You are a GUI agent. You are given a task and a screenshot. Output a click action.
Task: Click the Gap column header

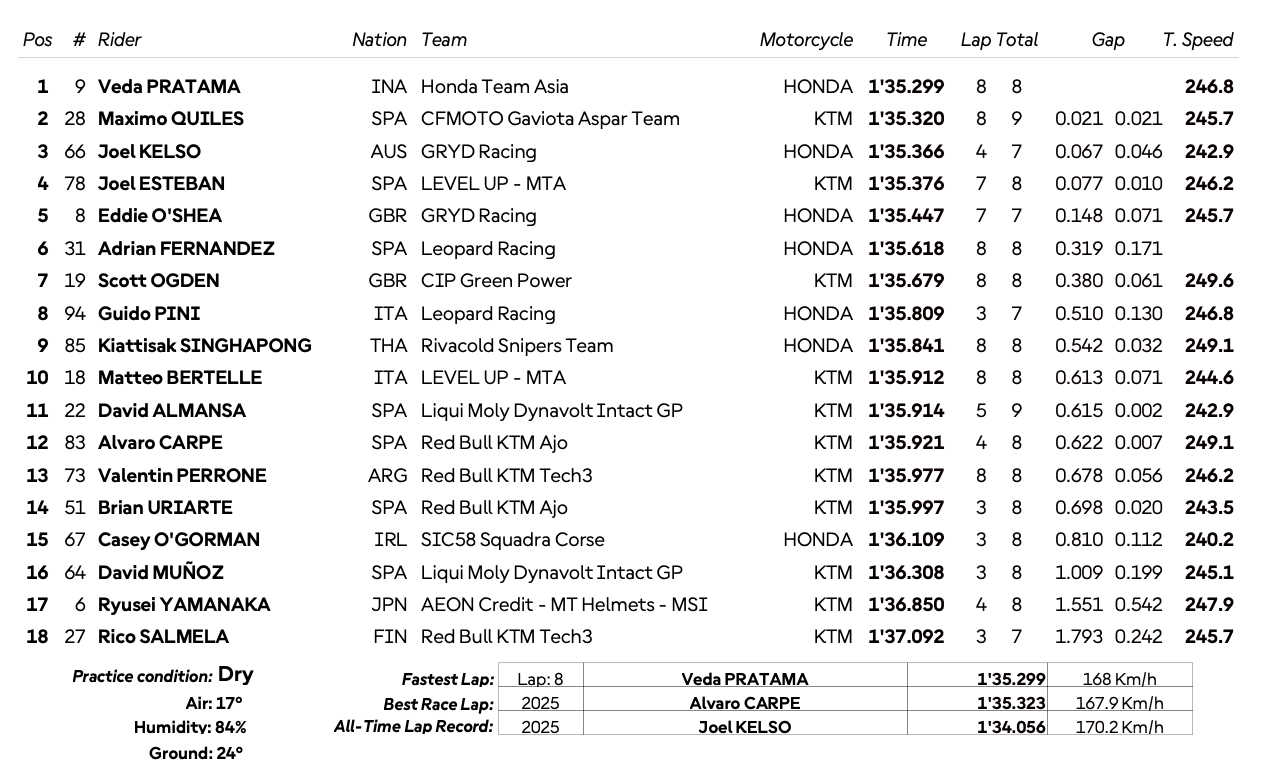(1108, 40)
